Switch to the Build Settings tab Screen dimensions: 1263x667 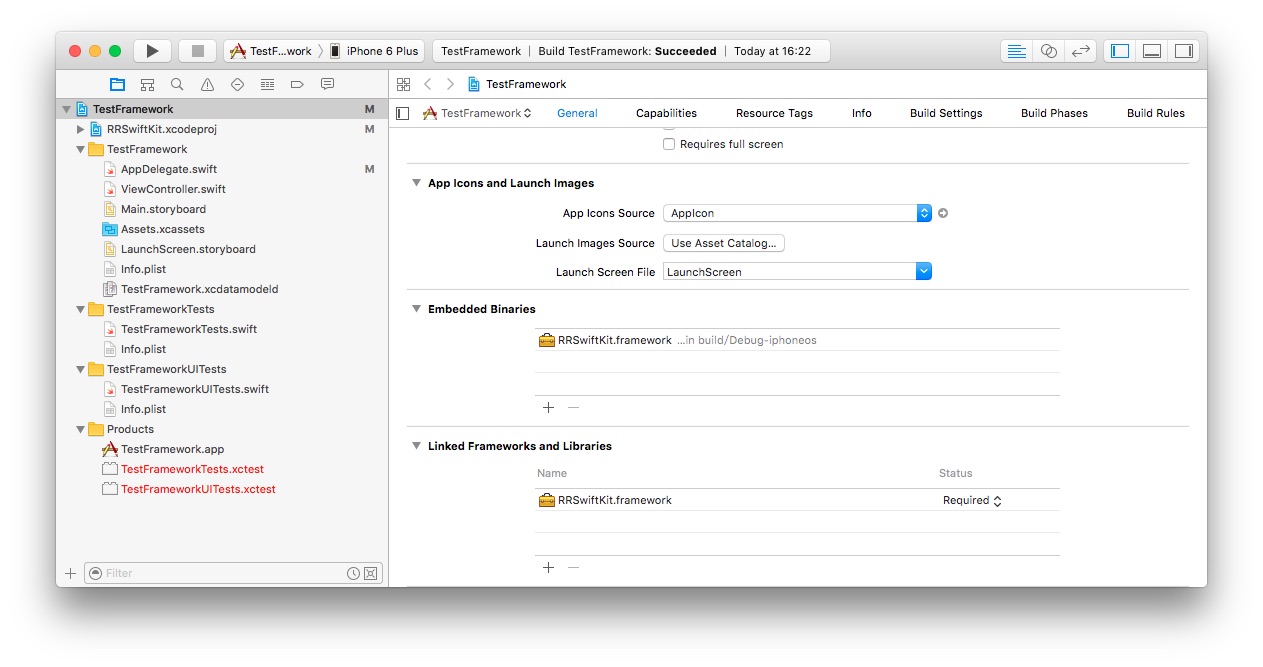(946, 113)
